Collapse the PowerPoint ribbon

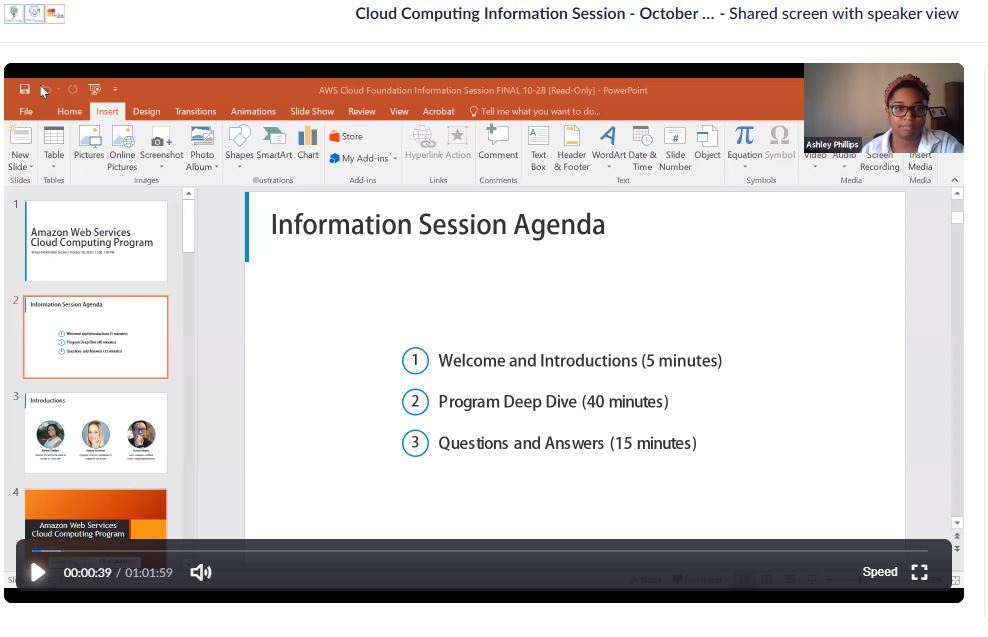click(x=955, y=180)
